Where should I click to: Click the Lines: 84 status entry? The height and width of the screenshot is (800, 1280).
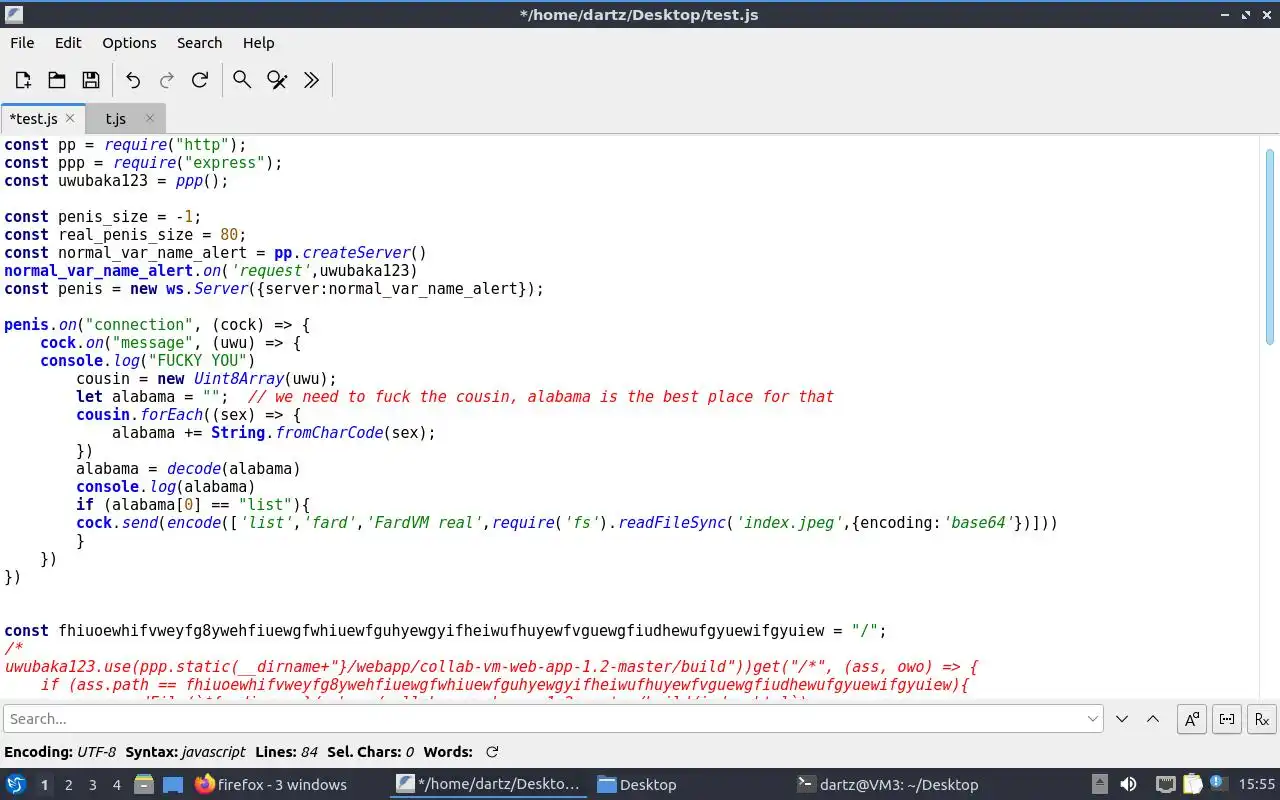(287, 752)
